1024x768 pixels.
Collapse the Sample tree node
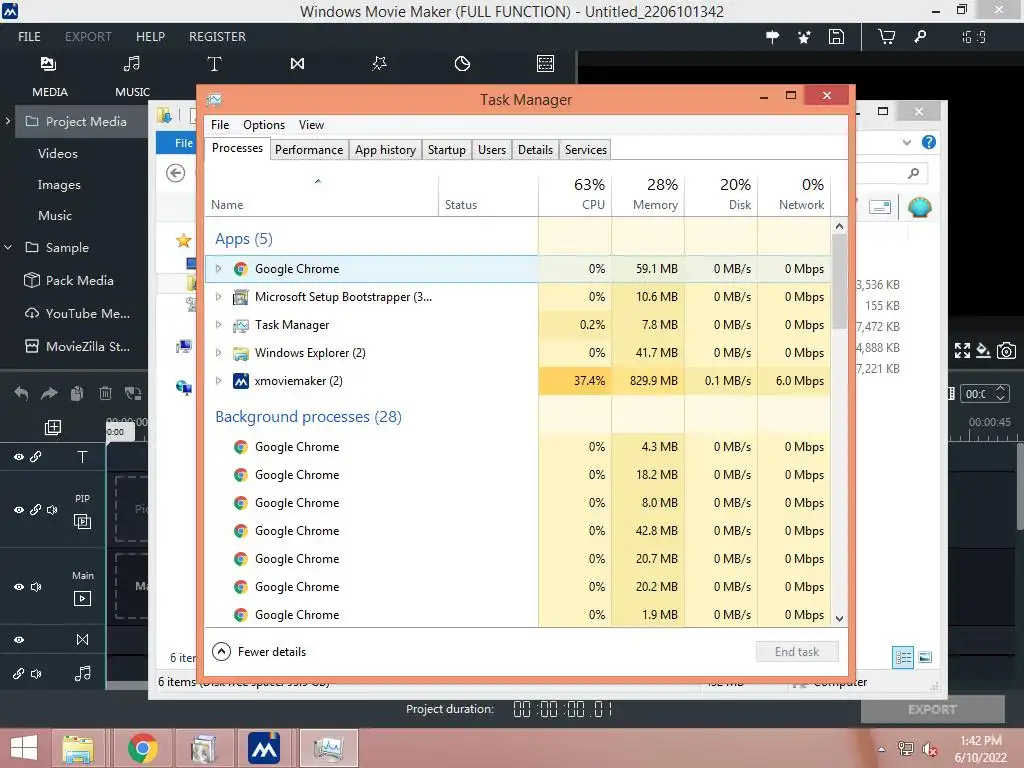click(8, 248)
